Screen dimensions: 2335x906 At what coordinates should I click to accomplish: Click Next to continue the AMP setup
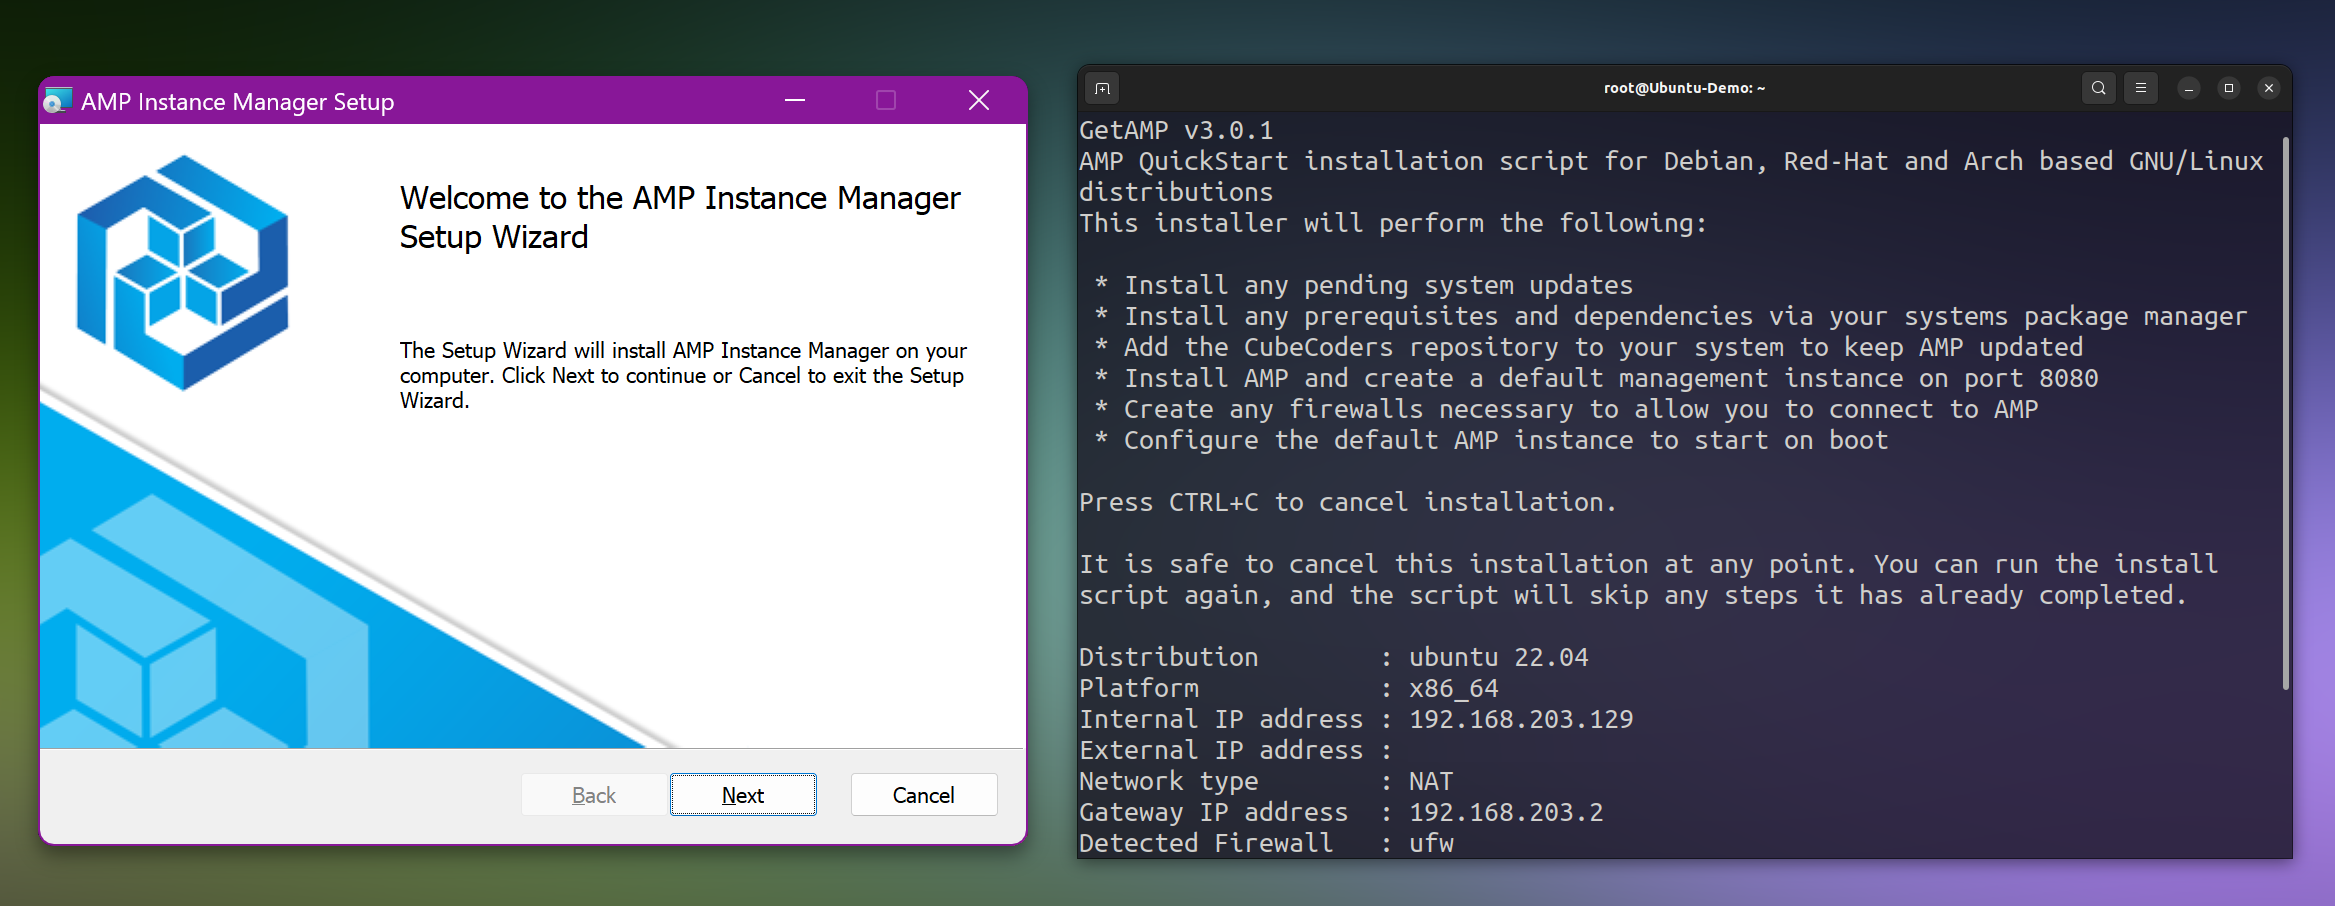click(x=742, y=794)
